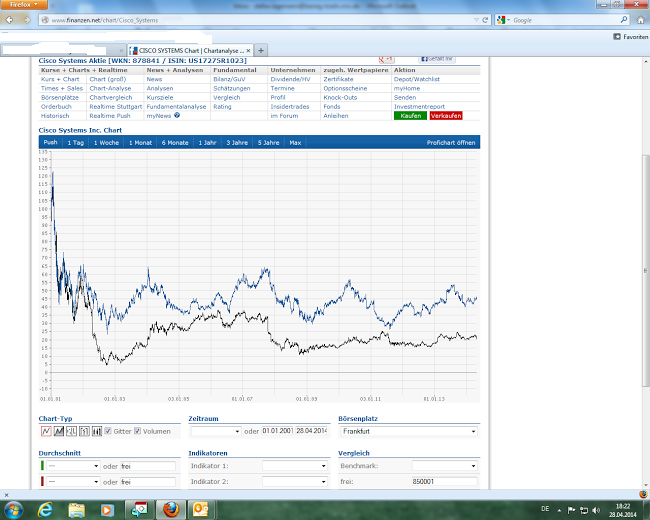Screen dimensions: 650x520
Task: Click the myNews help question-mark icon
Action: pos(177,115)
